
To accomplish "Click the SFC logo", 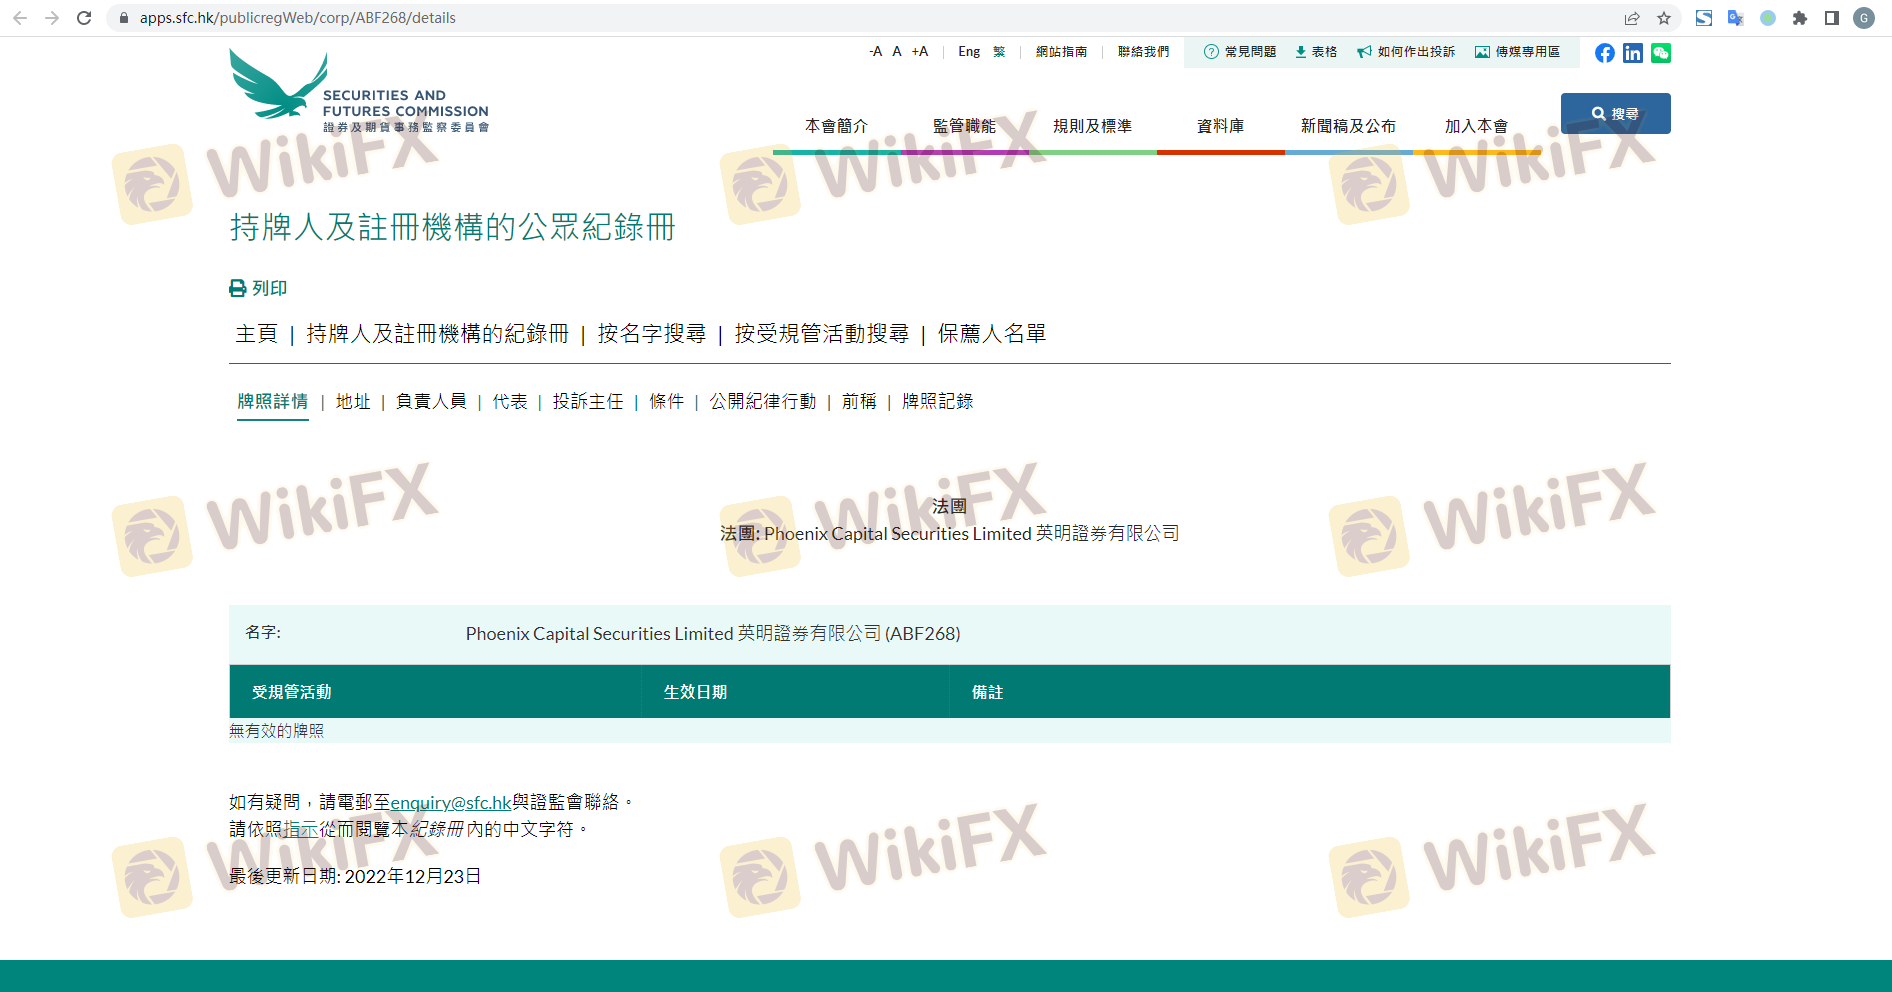I will tap(359, 92).
